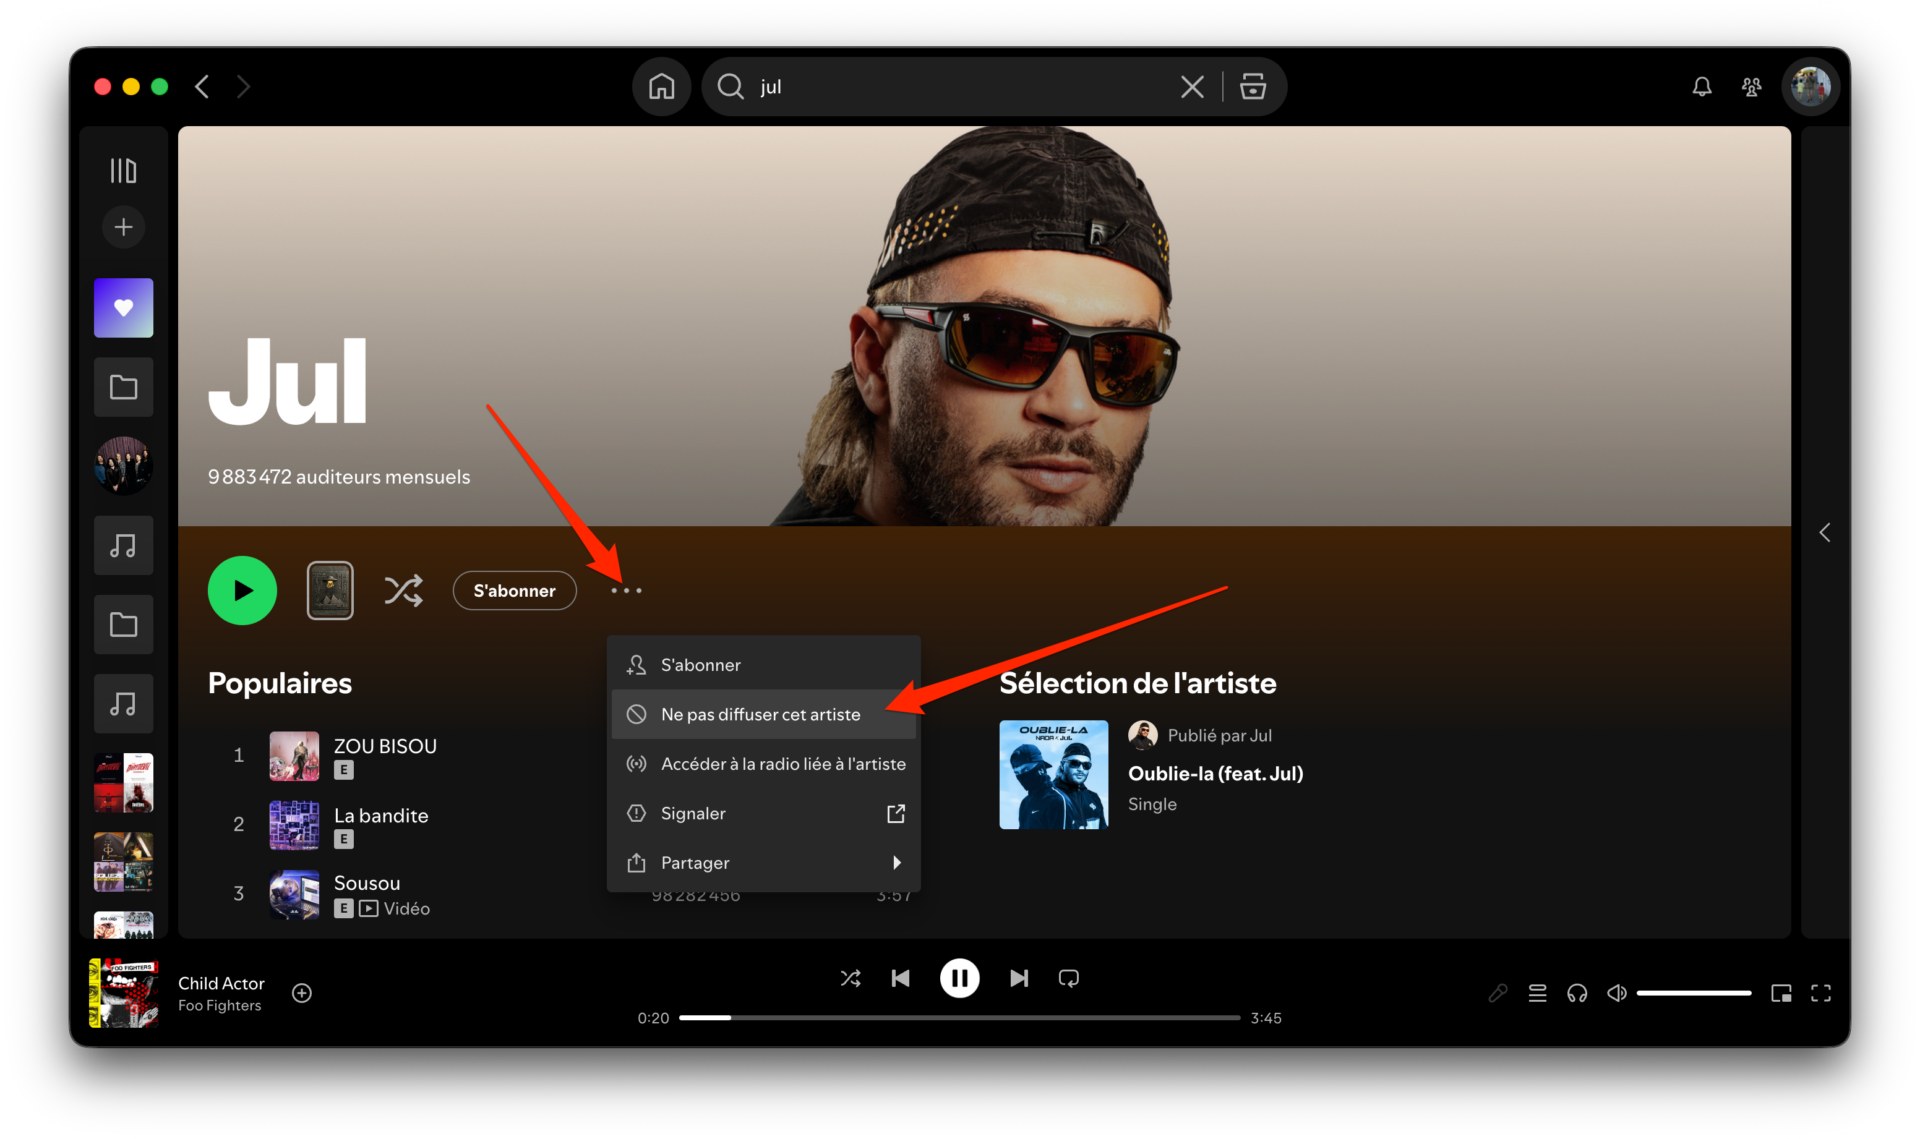
Task: Select Accéder à la radio liée à l'artiste
Action: point(763,764)
